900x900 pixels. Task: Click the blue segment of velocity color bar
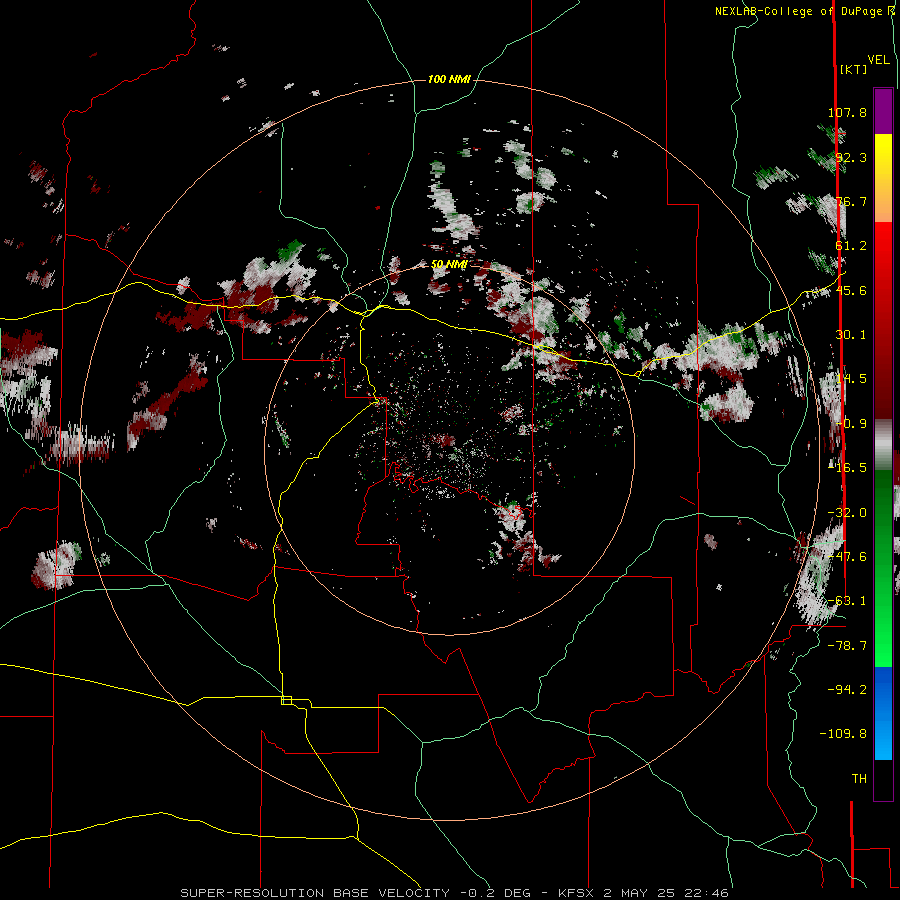pos(883,713)
